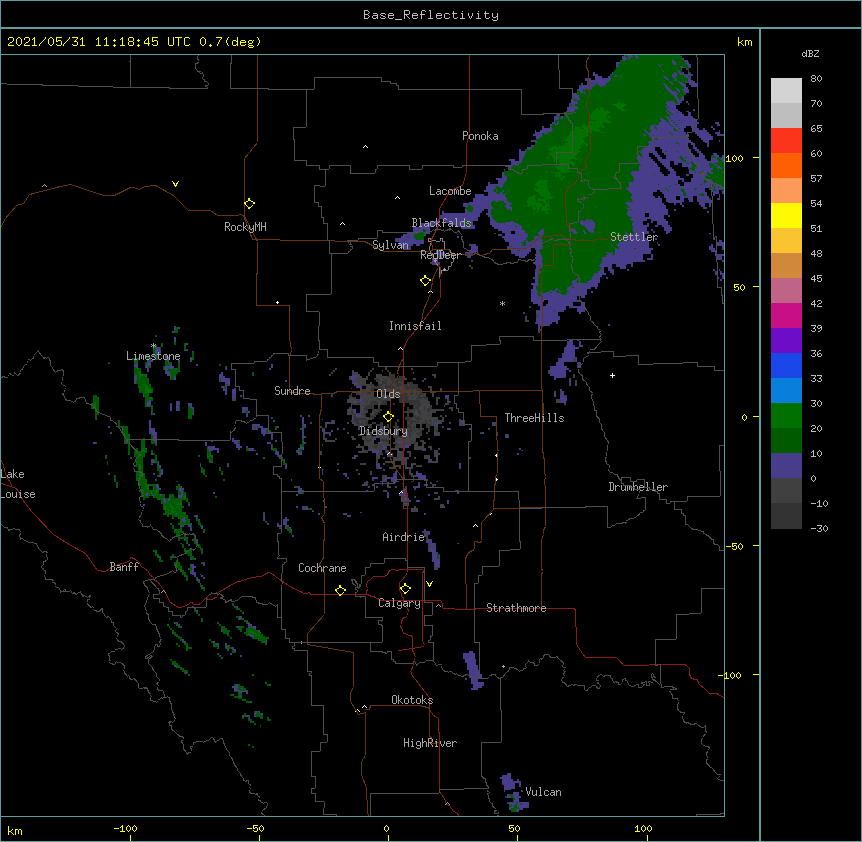The height and width of the screenshot is (842, 862).
Task: Click the RedDeer city label
Action: click(x=440, y=255)
